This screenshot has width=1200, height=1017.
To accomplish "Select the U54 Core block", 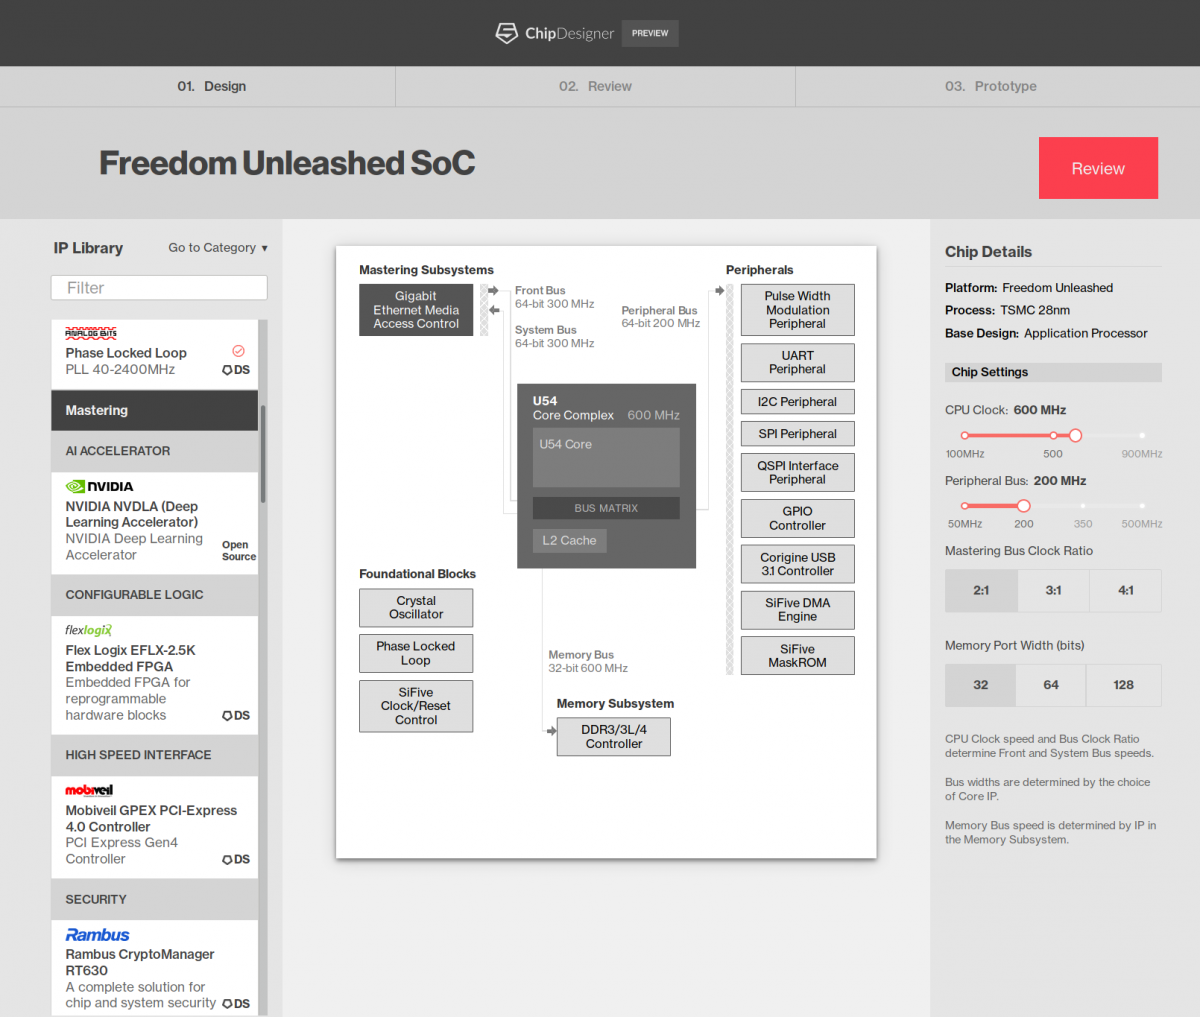I will [x=606, y=457].
